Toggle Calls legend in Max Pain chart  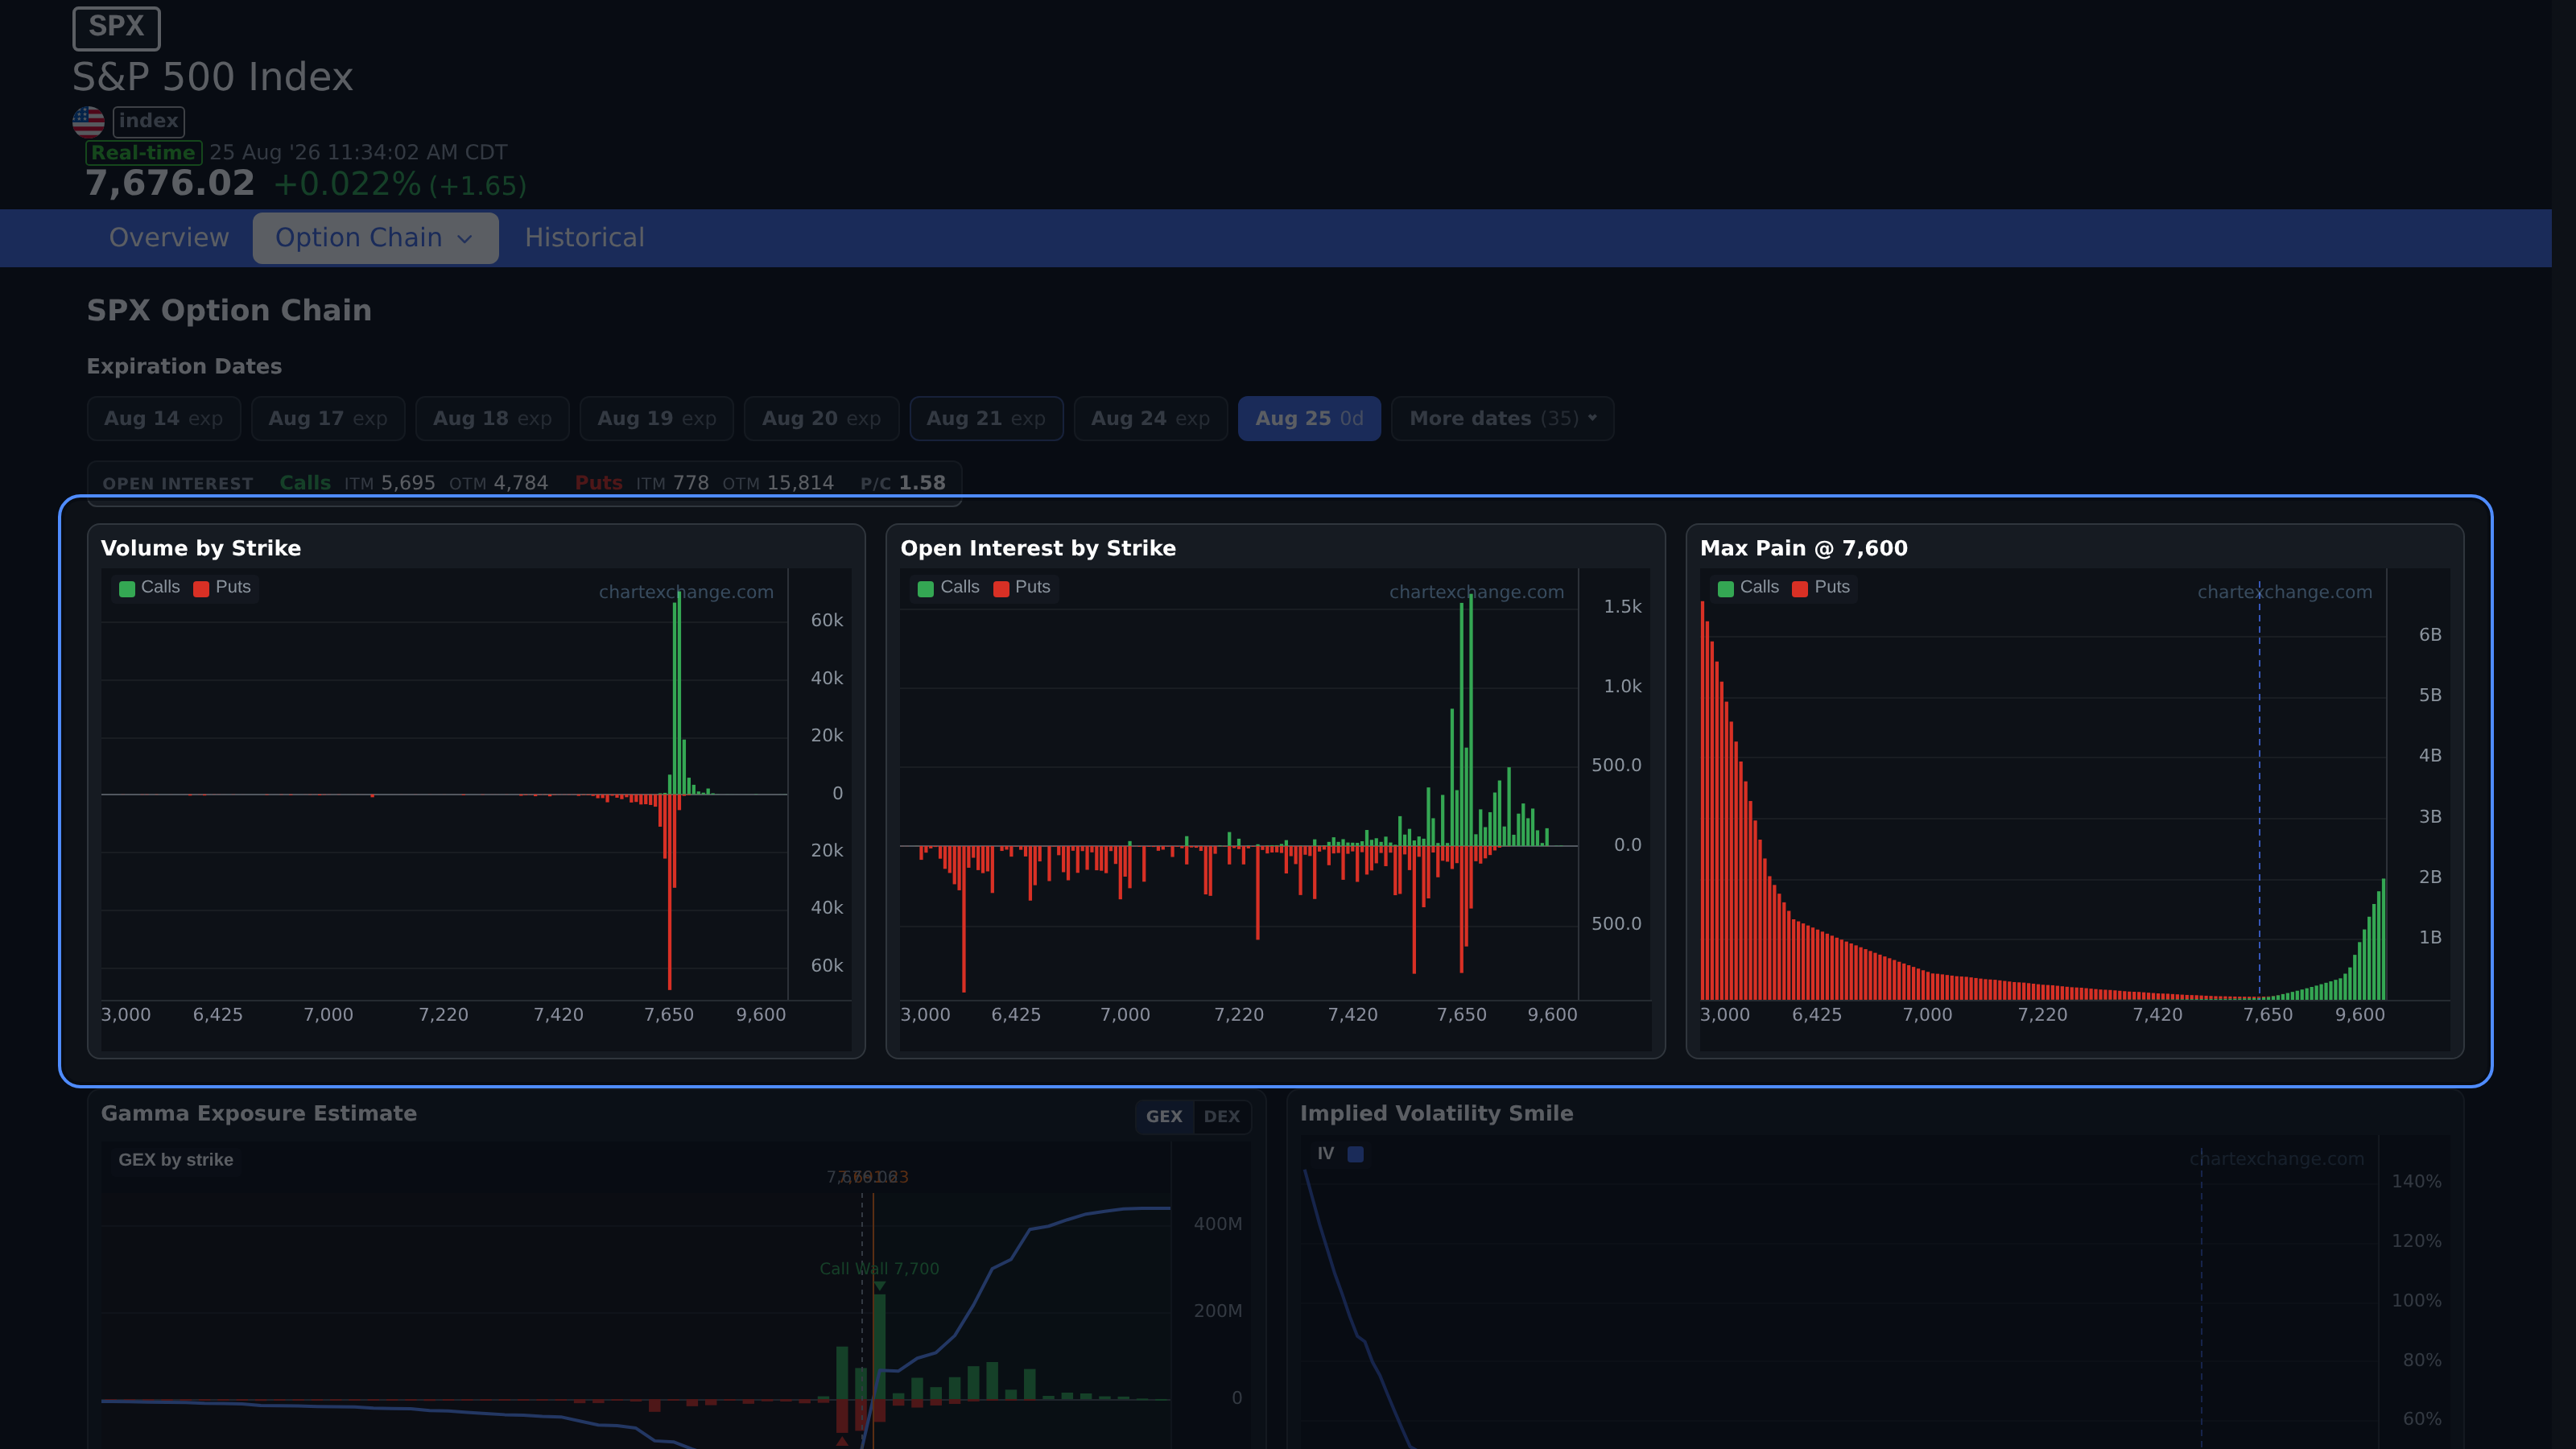1748,587
